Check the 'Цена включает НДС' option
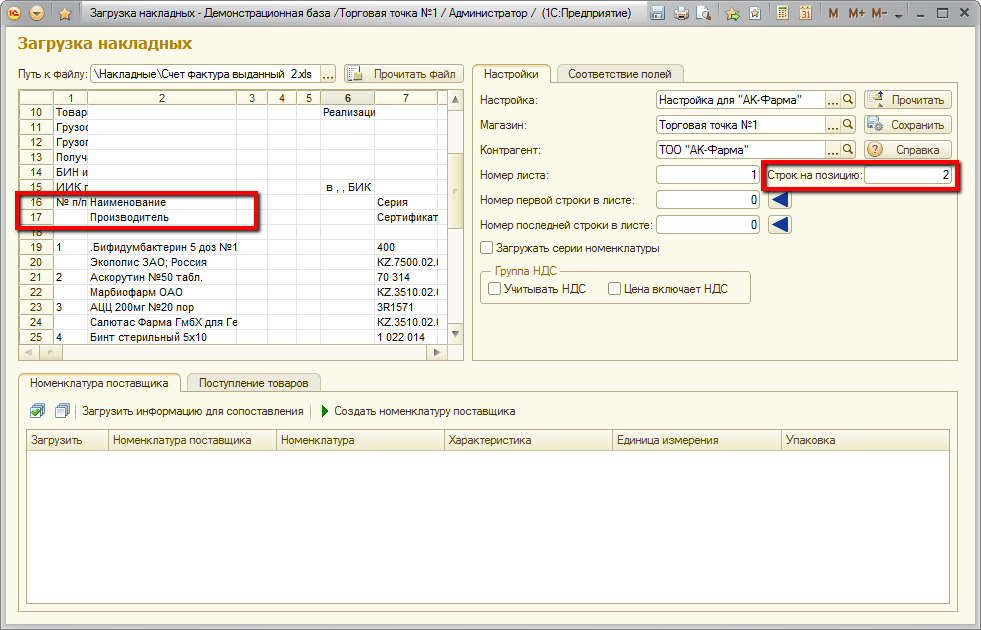The image size is (981, 630). pyautogui.click(x=614, y=289)
